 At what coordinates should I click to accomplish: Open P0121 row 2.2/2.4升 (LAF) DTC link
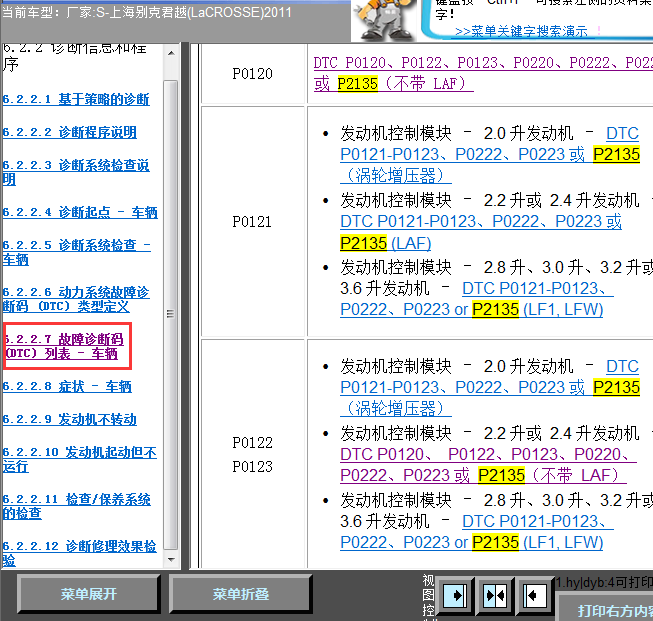[481, 232]
